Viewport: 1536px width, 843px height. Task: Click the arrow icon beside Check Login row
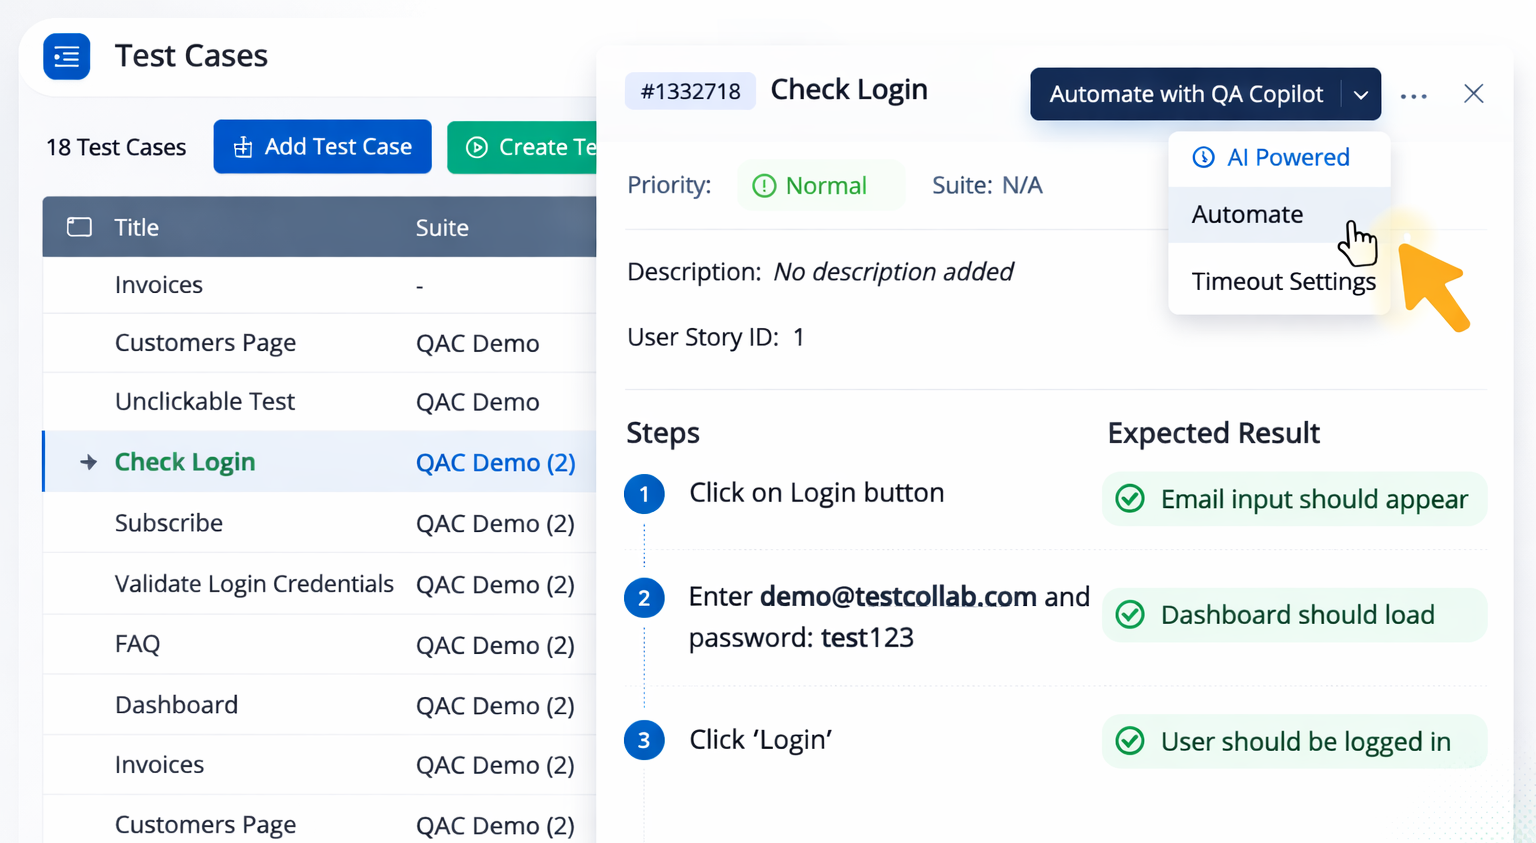[88, 462]
